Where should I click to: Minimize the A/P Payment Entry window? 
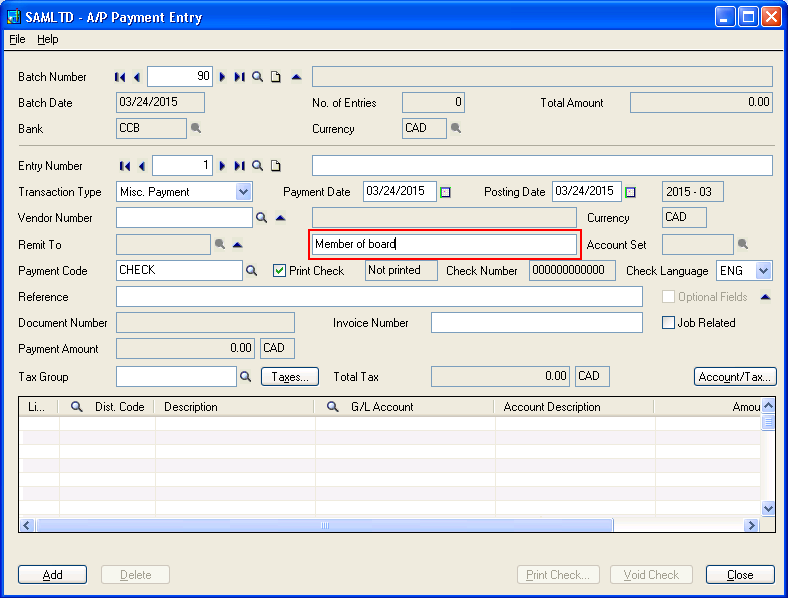(x=724, y=17)
